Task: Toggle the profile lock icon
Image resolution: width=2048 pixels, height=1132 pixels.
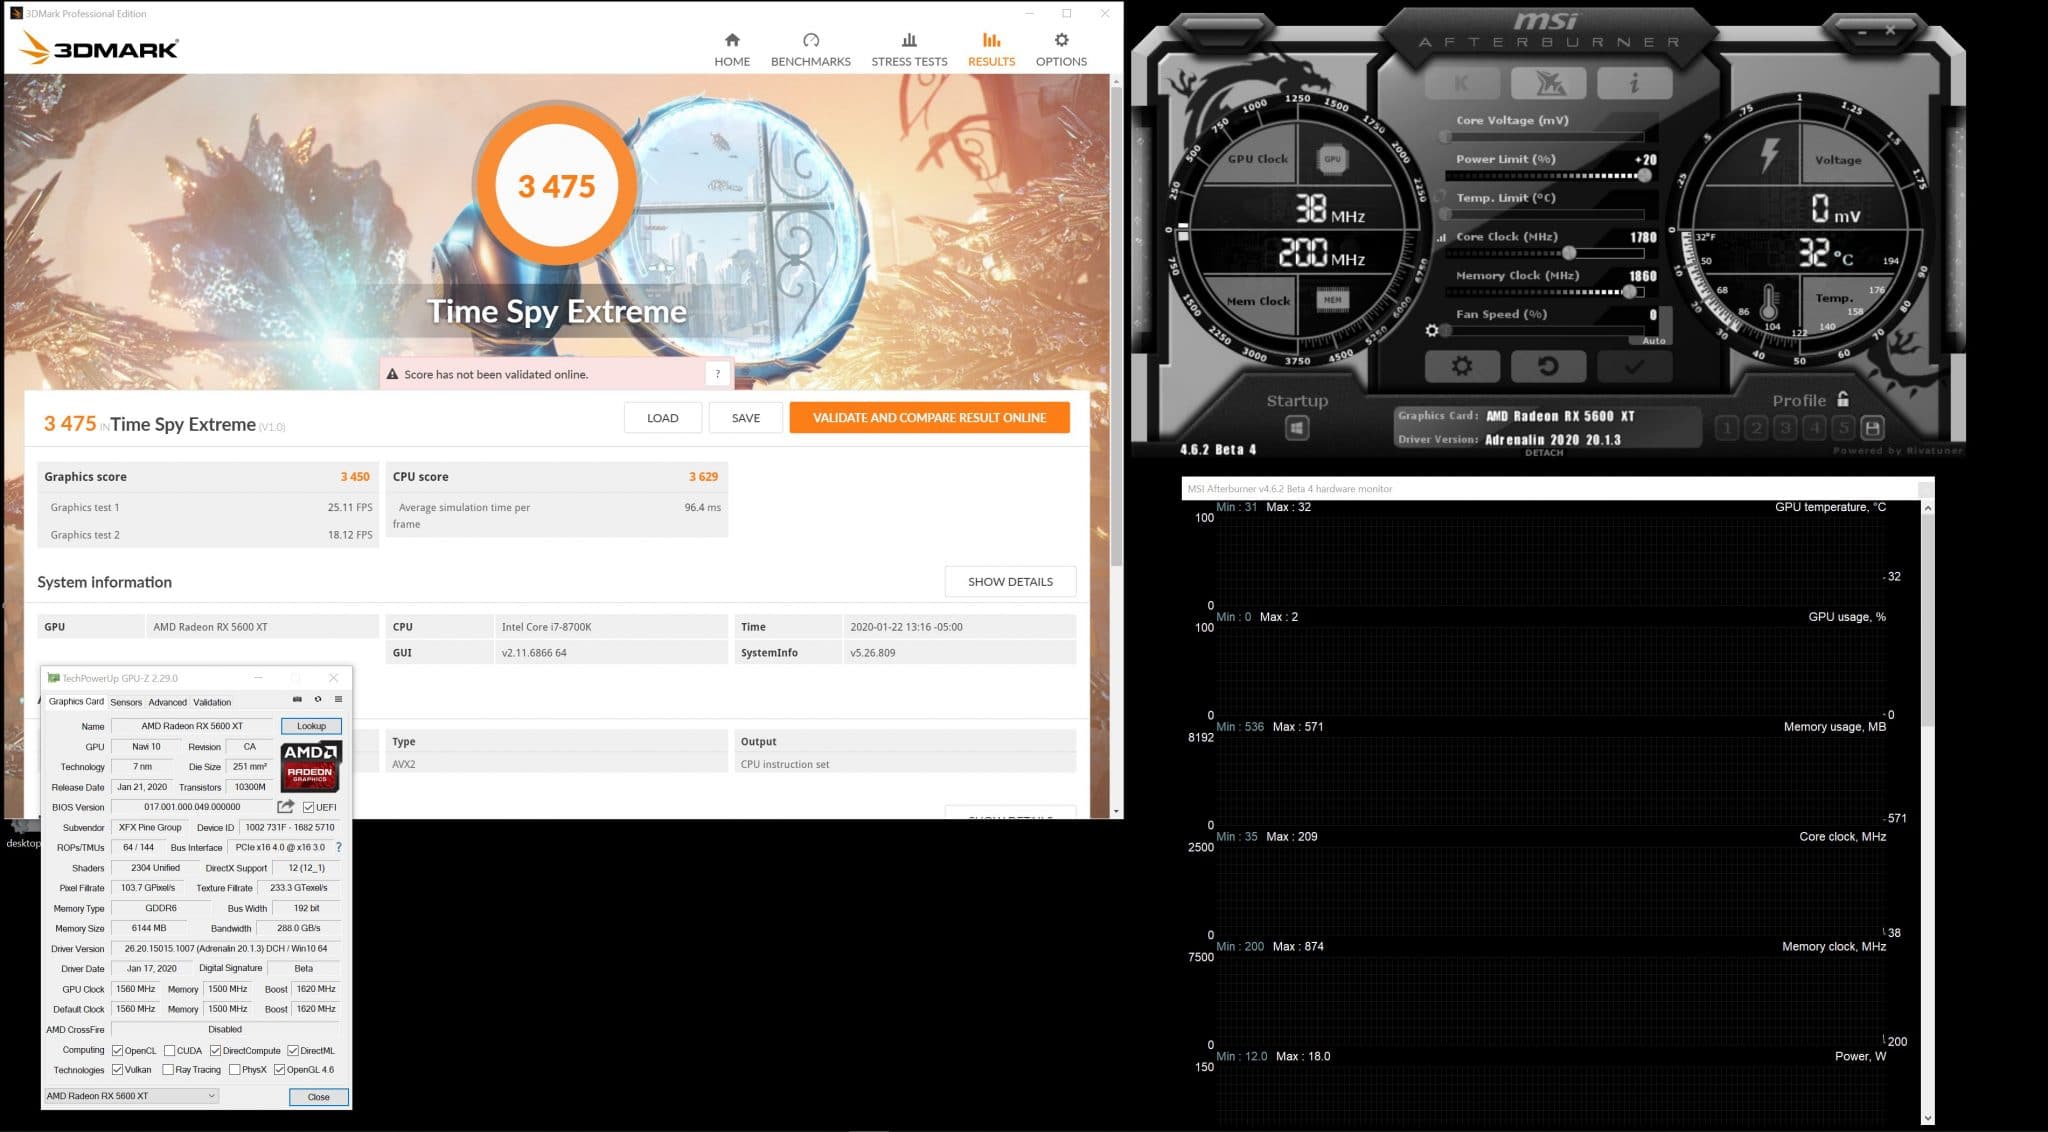Action: click(1843, 399)
